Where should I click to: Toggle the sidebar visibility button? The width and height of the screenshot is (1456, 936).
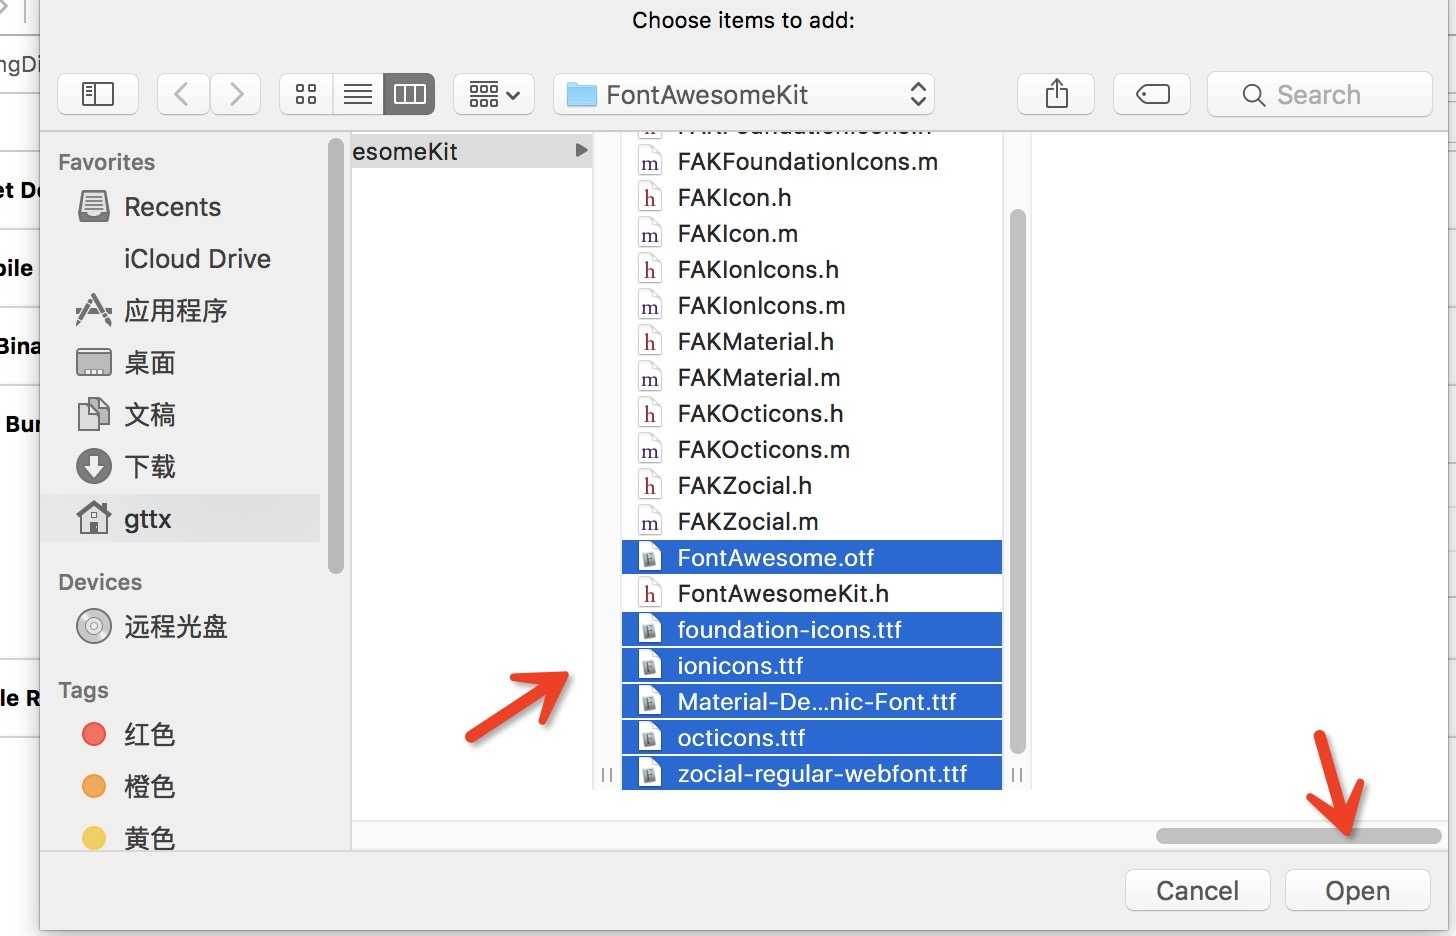tap(97, 95)
